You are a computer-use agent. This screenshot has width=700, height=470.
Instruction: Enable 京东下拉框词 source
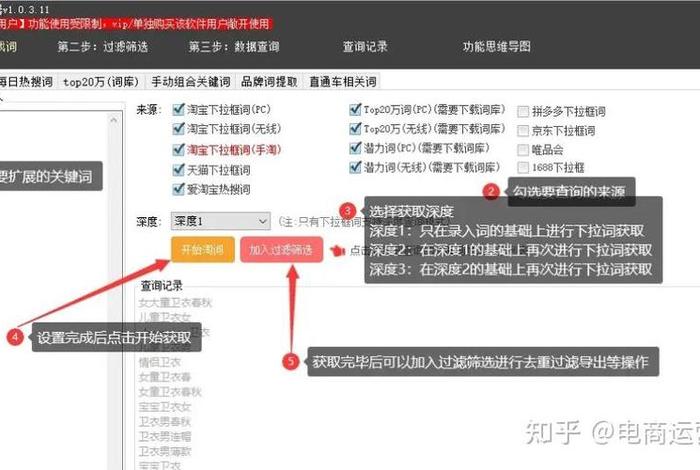523,131
